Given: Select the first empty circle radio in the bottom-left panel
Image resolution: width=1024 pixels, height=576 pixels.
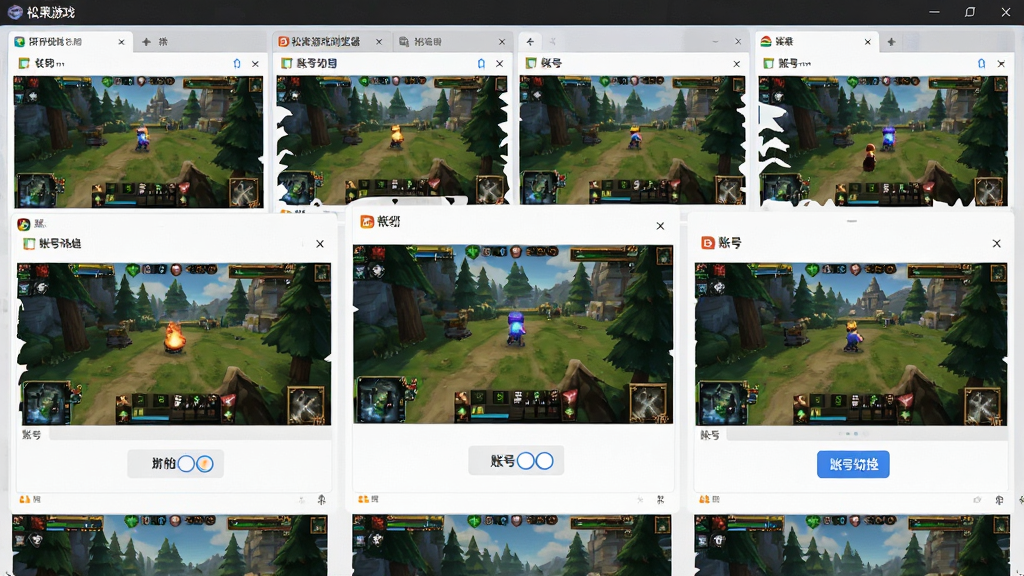Looking at the screenshot, I should 186,464.
